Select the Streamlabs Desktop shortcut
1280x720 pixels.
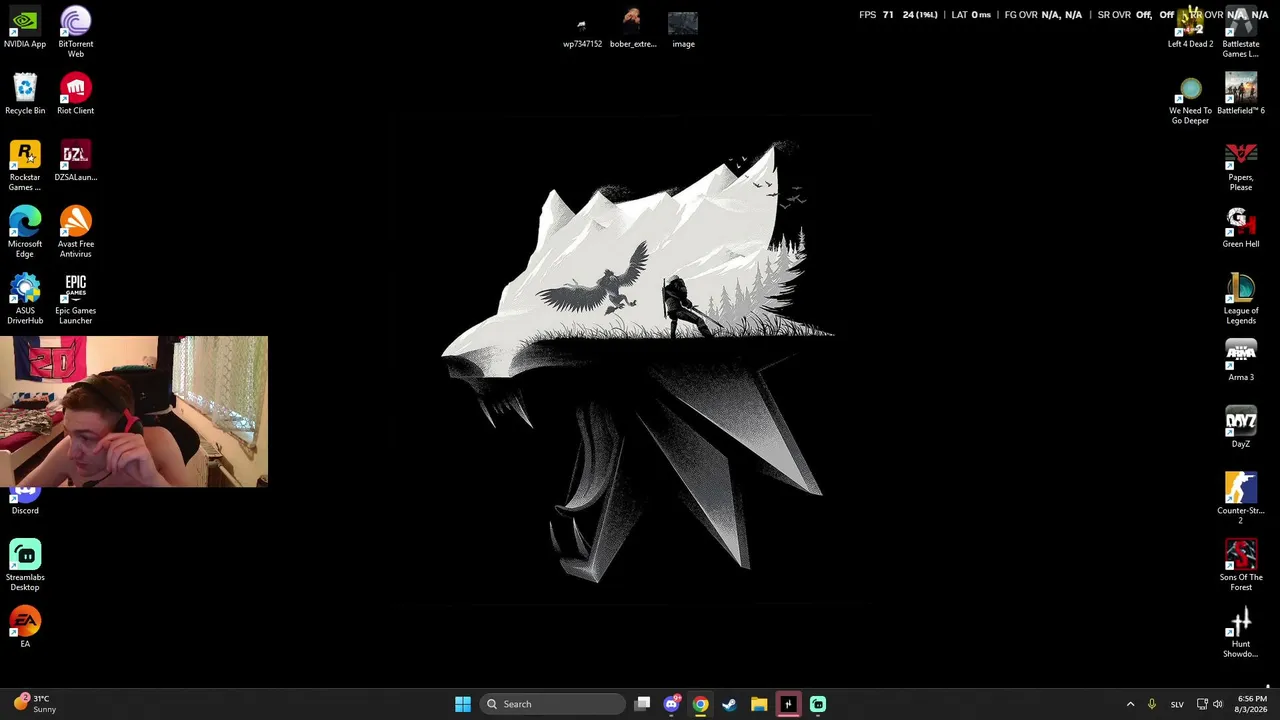click(x=25, y=566)
